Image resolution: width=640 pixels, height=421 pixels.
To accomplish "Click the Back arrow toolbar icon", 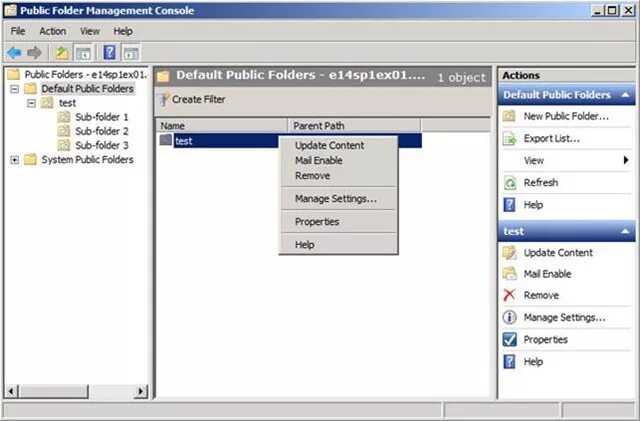I will point(14,53).
